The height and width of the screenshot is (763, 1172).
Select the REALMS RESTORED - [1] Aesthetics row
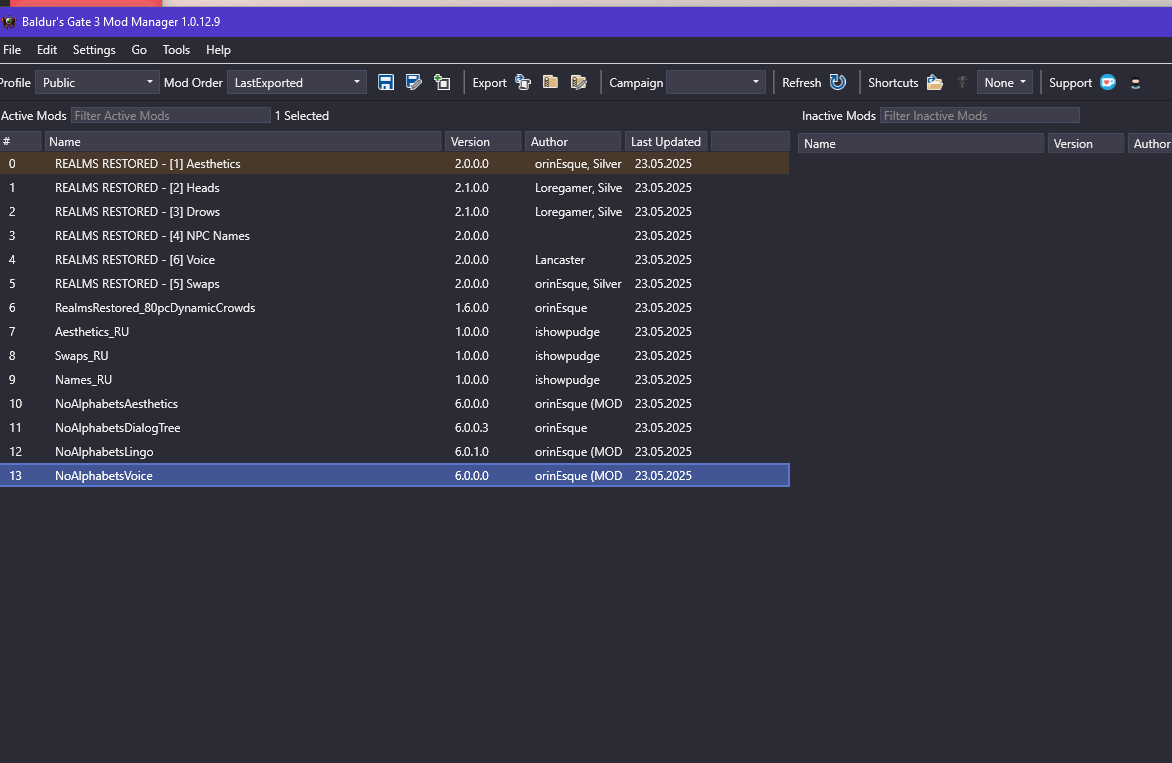point(395,164)
